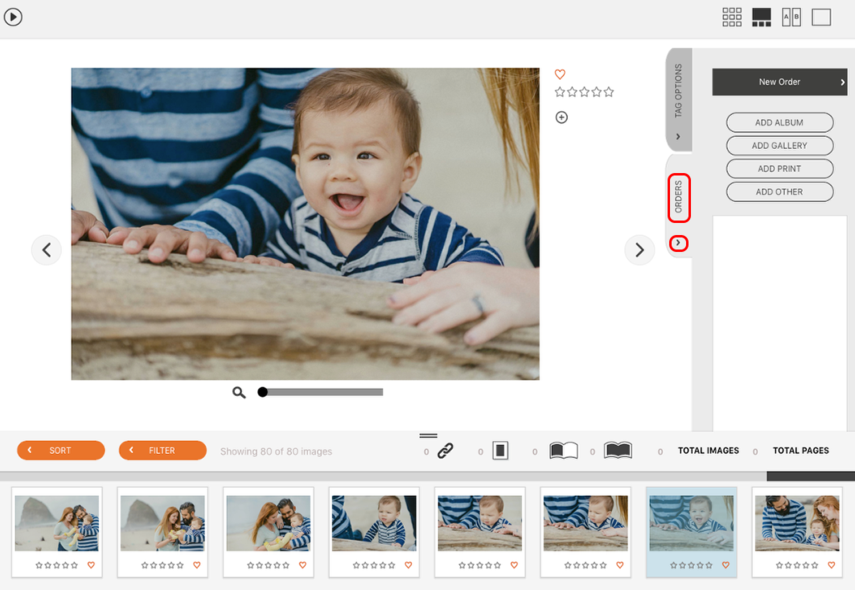Open the ORDERS side tab
The height and width of the screenshot is (590, 855).
[679, 197]
